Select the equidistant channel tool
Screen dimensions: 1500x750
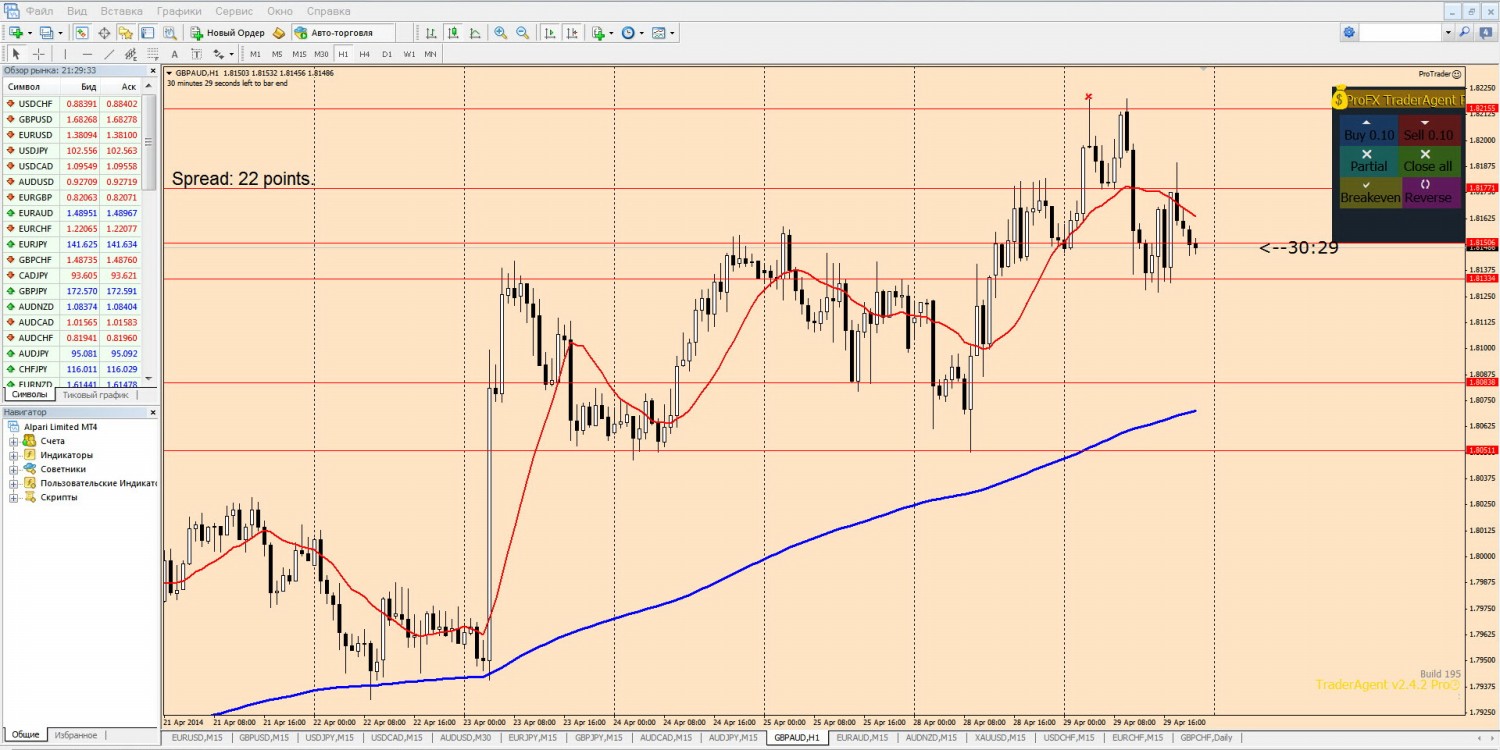tap(131, 54)
